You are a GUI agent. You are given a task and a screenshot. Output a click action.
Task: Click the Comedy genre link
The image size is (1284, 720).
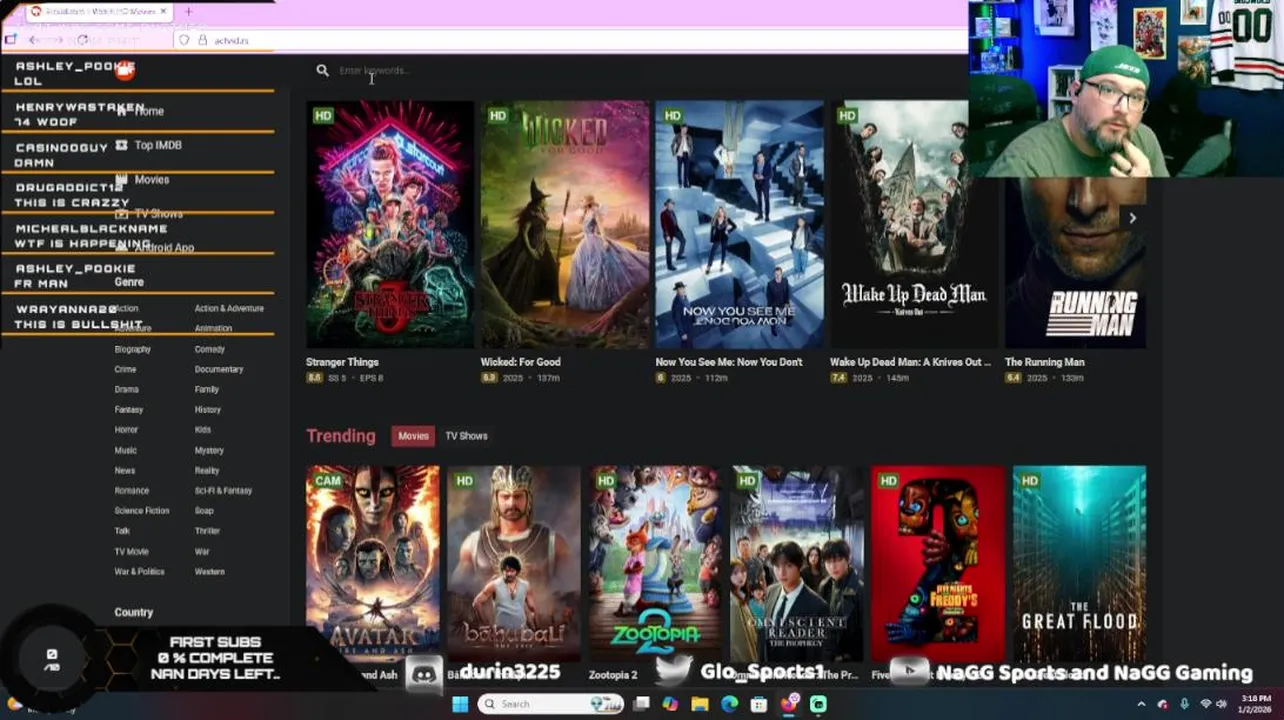click(x=210, y=350)
